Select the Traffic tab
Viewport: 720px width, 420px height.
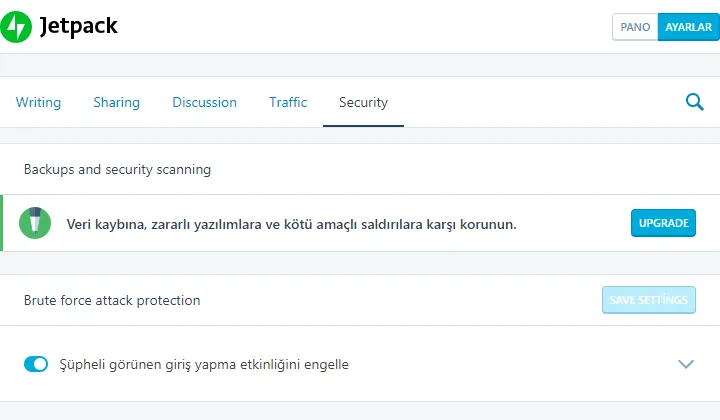288,102
